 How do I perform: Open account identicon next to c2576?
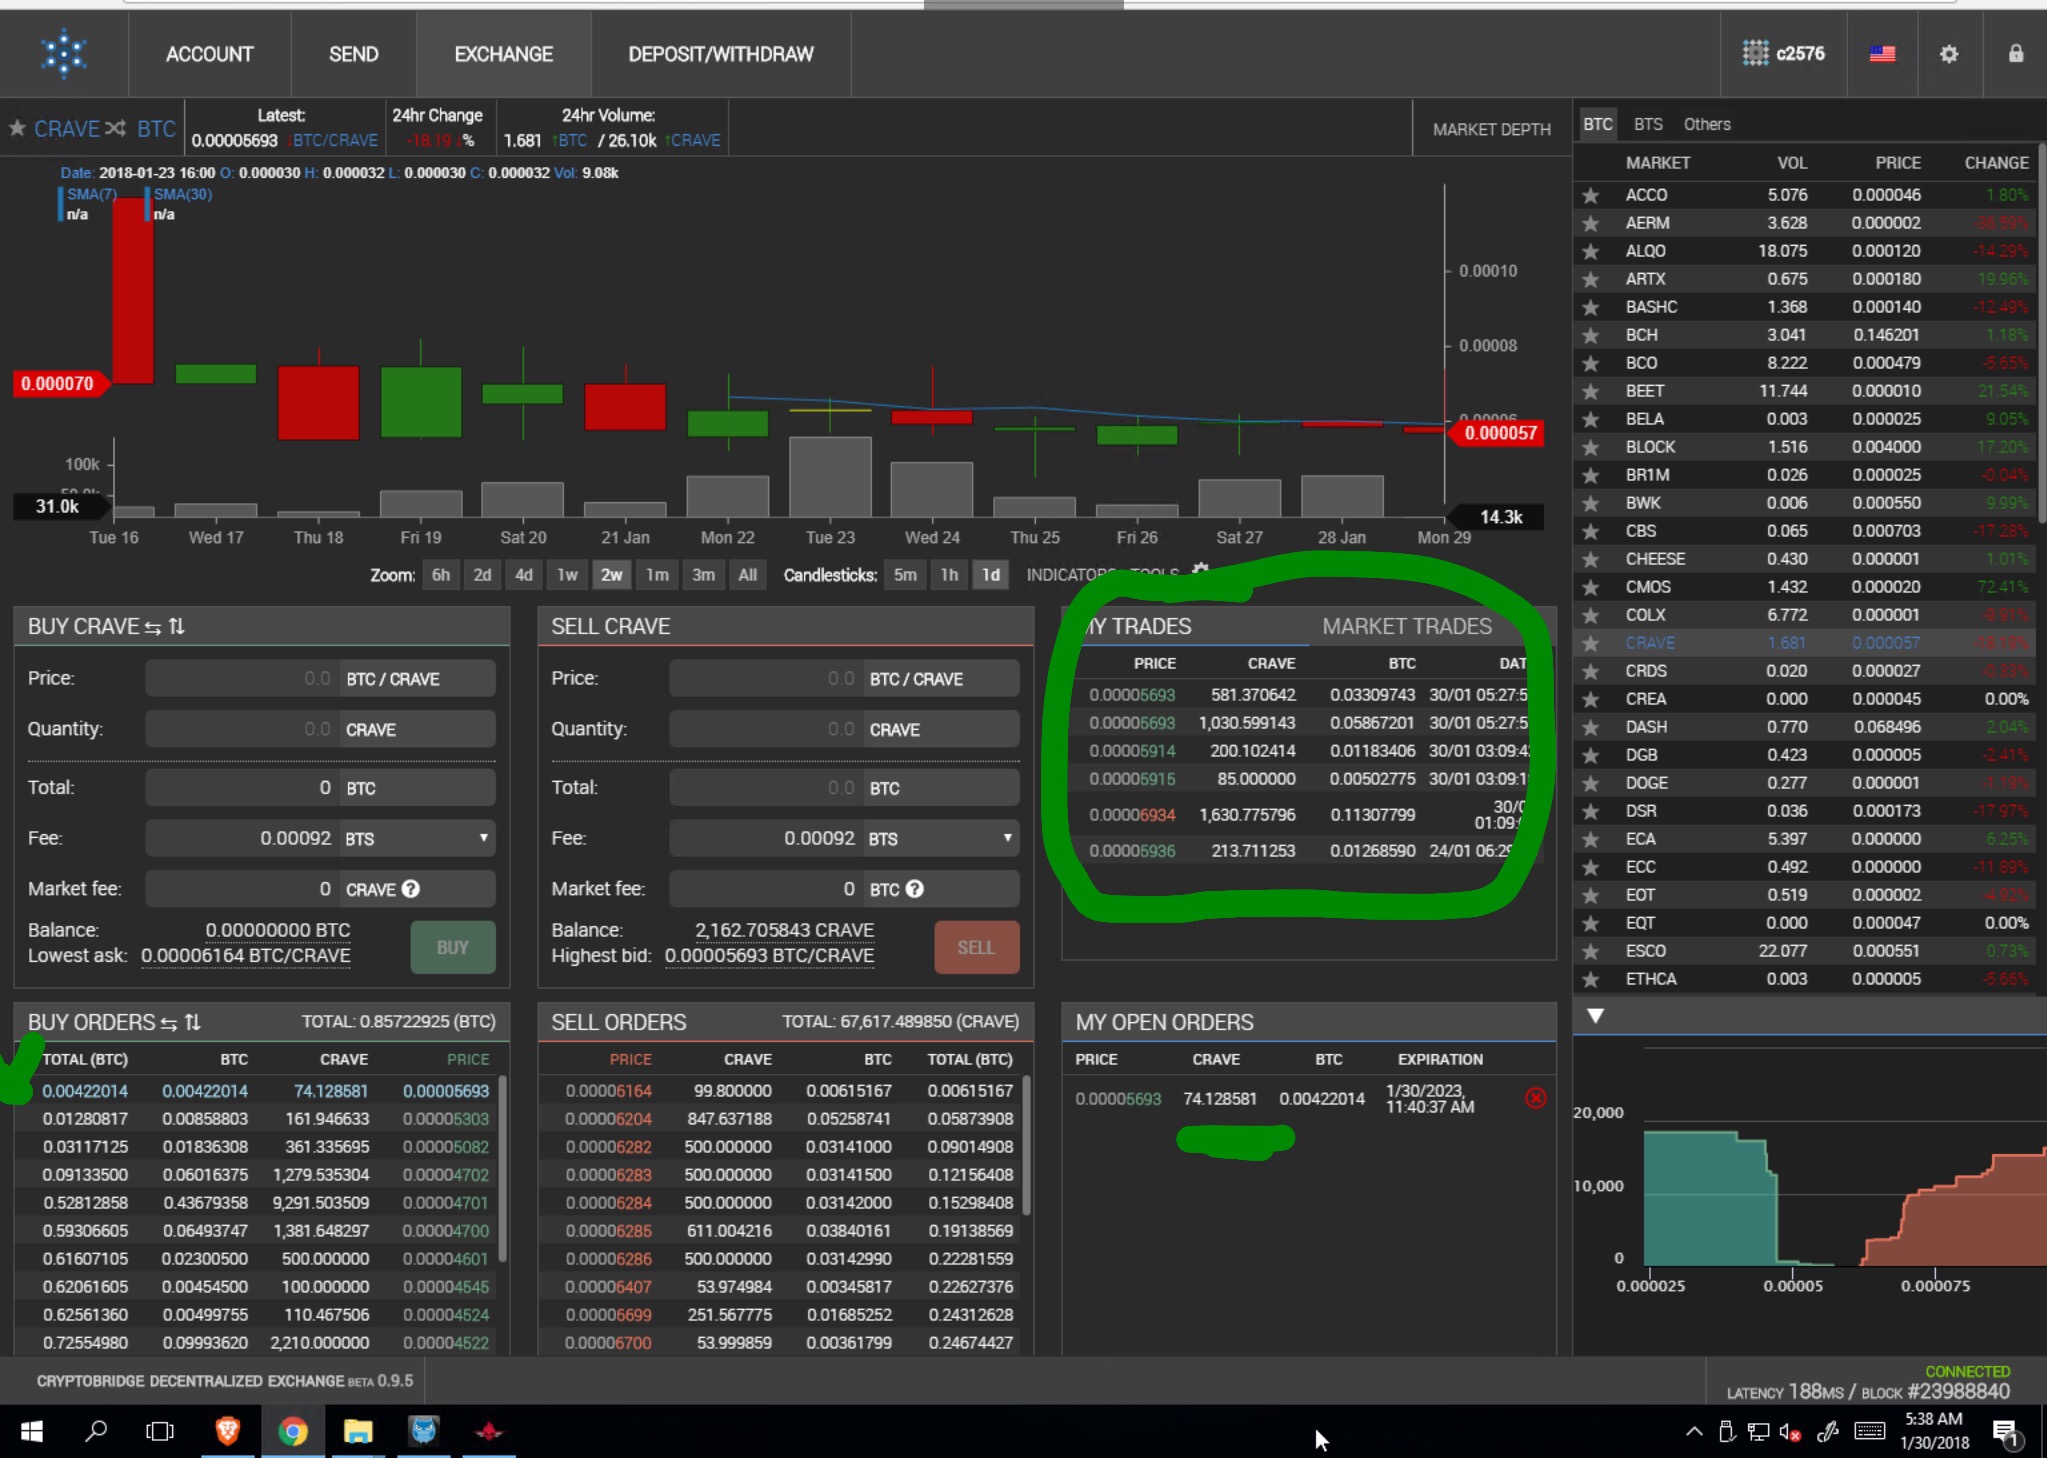click(x=1755, y=54)
